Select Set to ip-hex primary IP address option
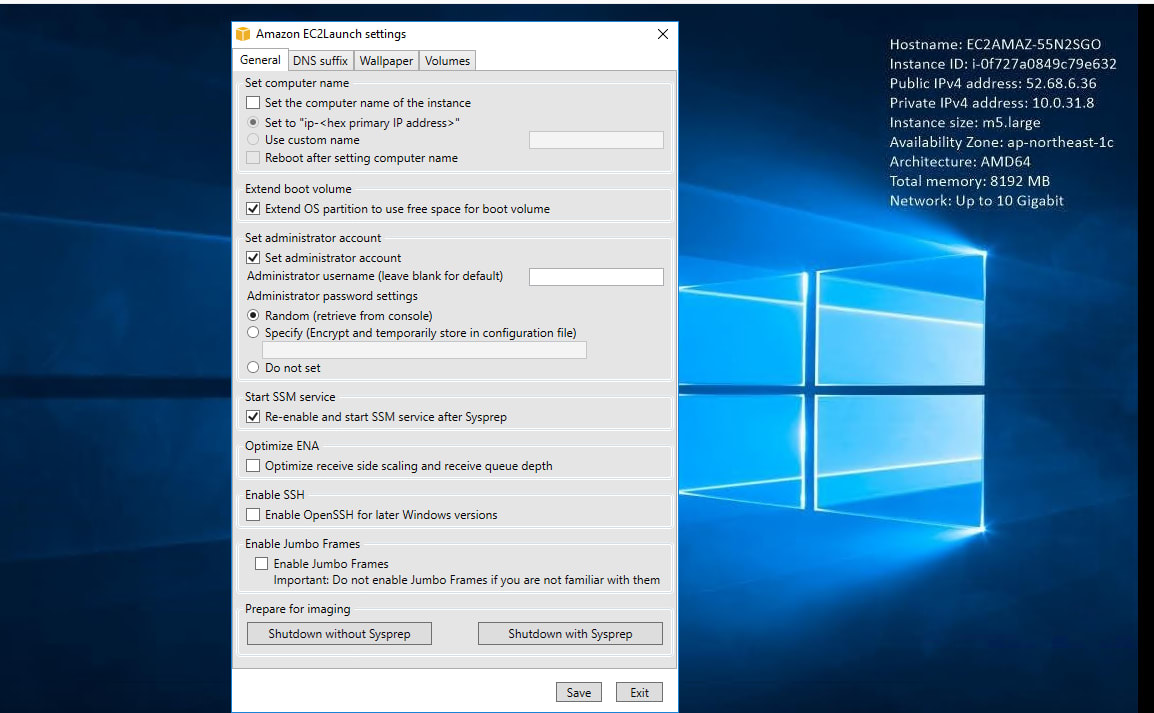The height and width of the screenshot is (713, 1154). tap(253, 122)
